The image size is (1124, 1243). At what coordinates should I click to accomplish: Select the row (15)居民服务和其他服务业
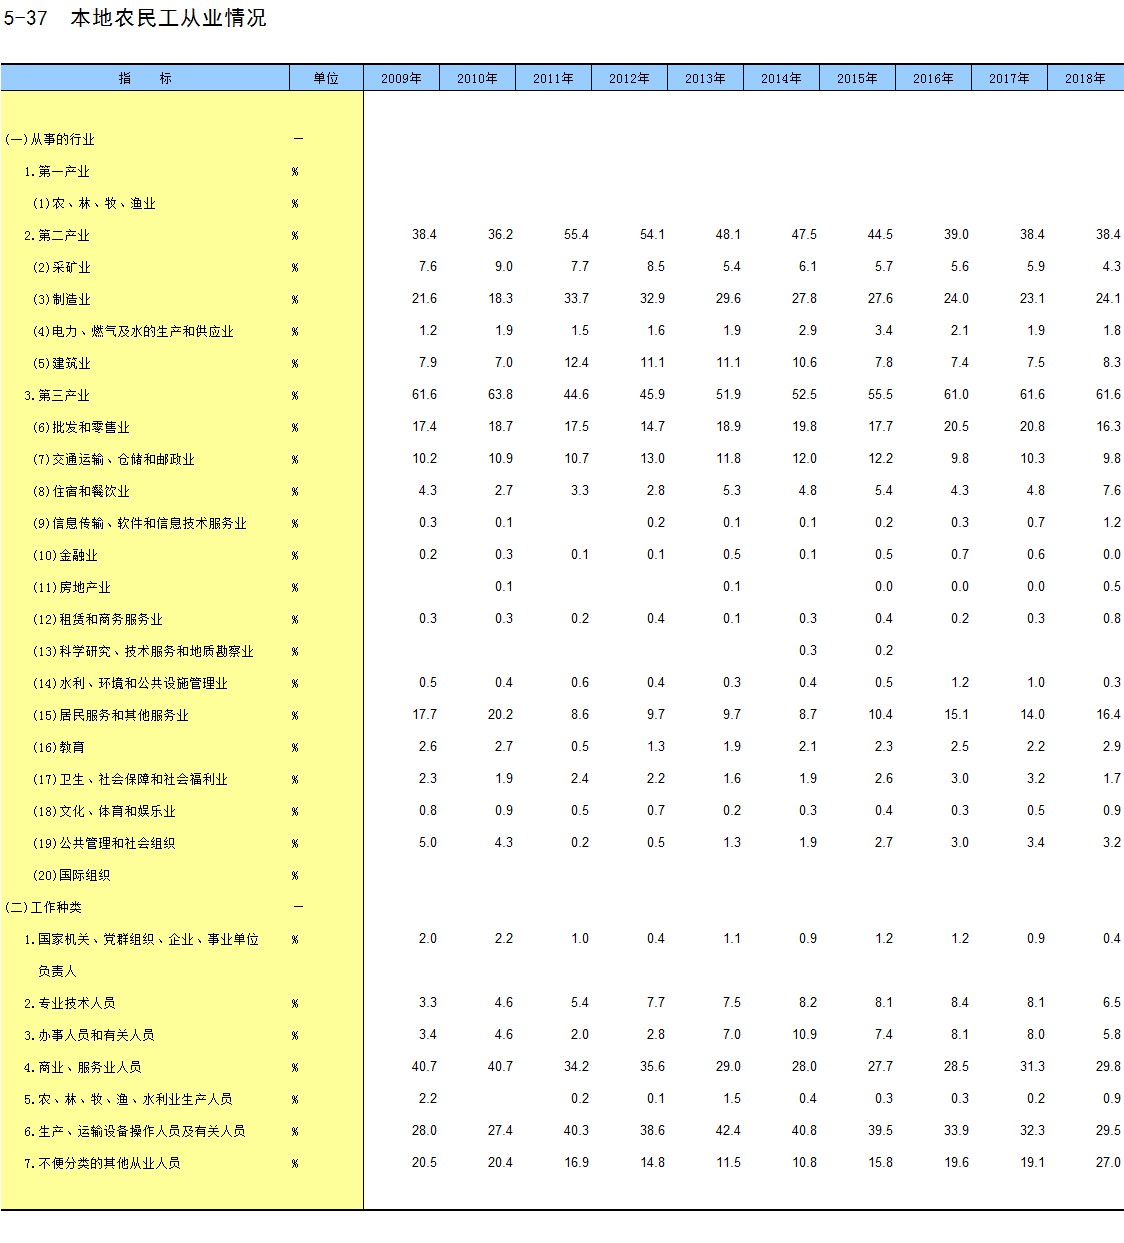pyautogui.click(x=111, y=715)
